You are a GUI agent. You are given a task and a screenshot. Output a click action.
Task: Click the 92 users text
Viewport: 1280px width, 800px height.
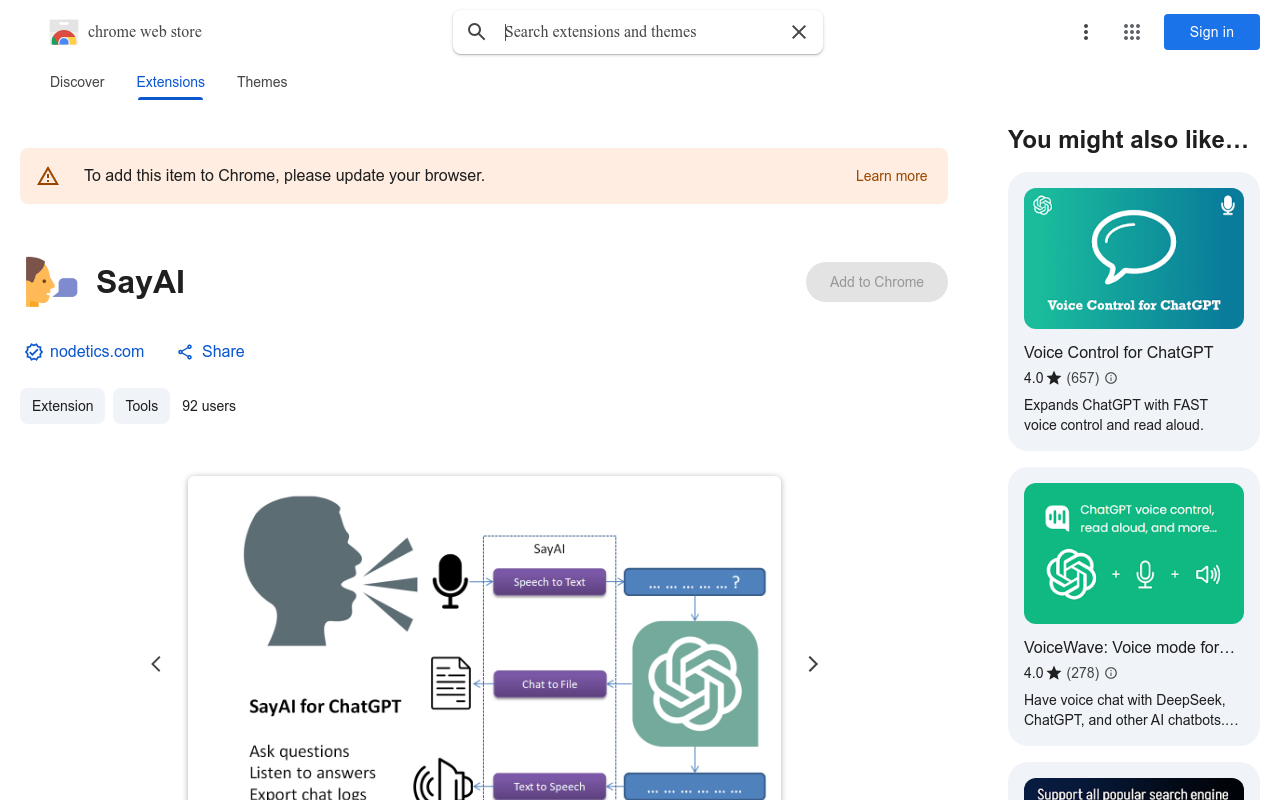[x=209, y=406]
